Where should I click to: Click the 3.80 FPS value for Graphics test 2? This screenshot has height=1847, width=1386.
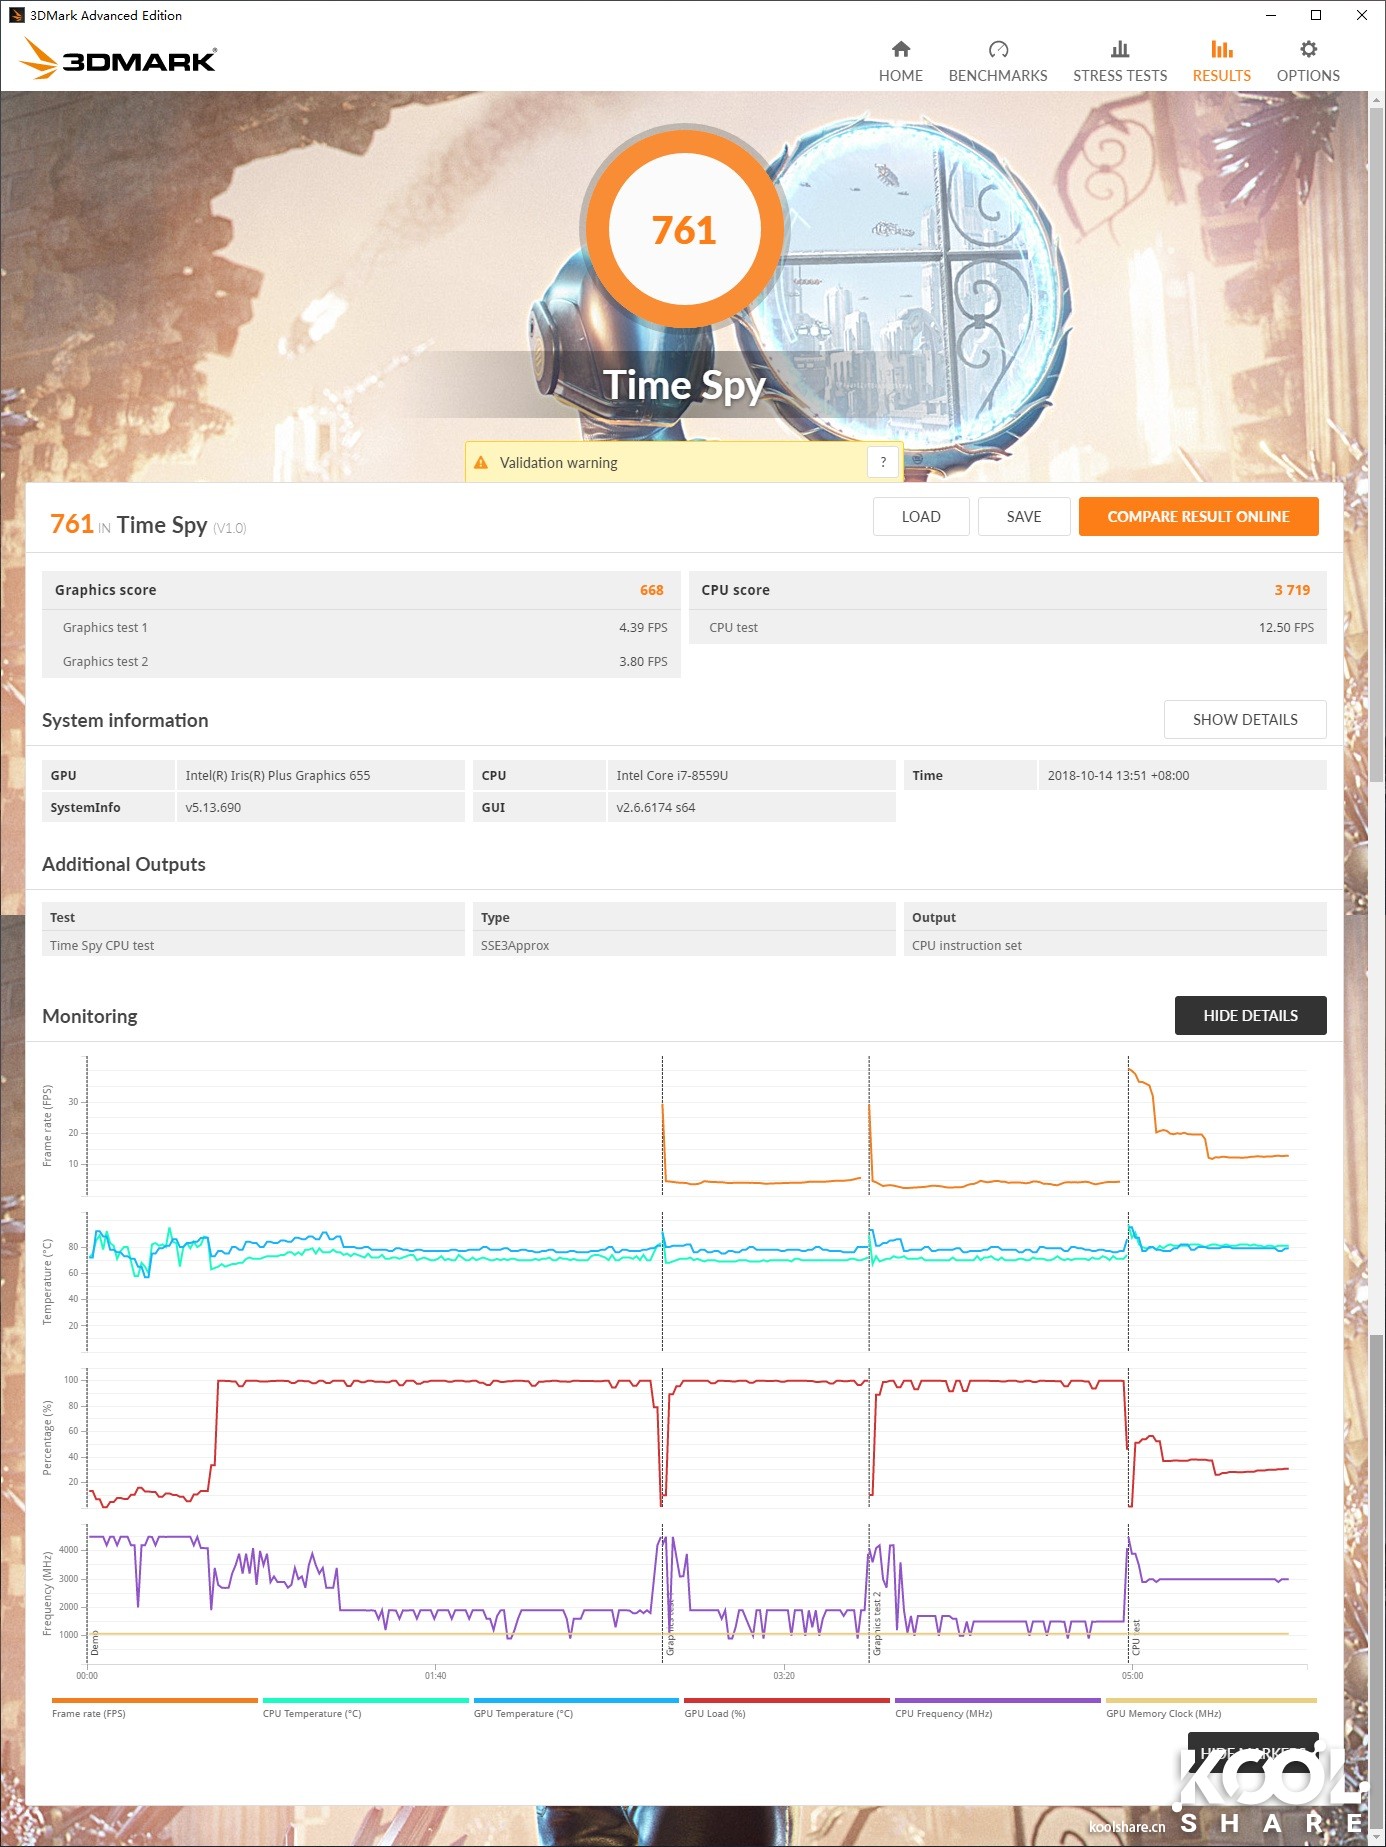tap(643, 662)
